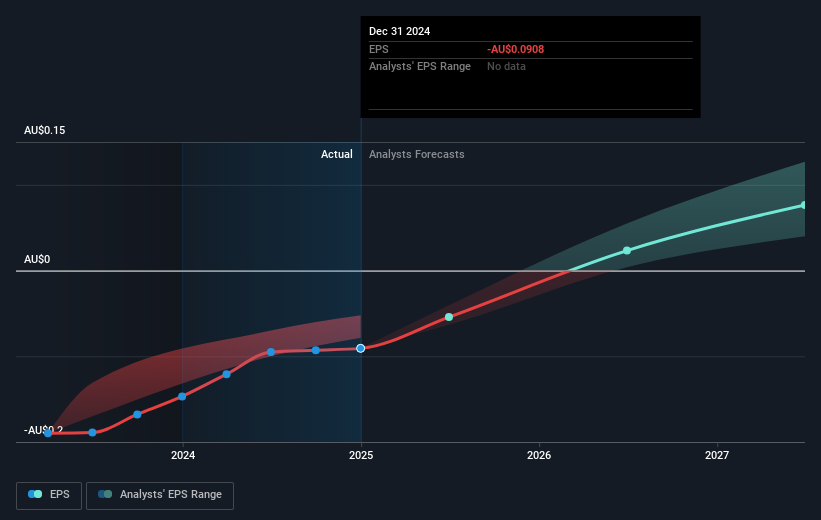The image size is (821, 520).
Task: Click the -AU$0.0908 EPS value in tooltip
Action: click(x=516, y=49)
